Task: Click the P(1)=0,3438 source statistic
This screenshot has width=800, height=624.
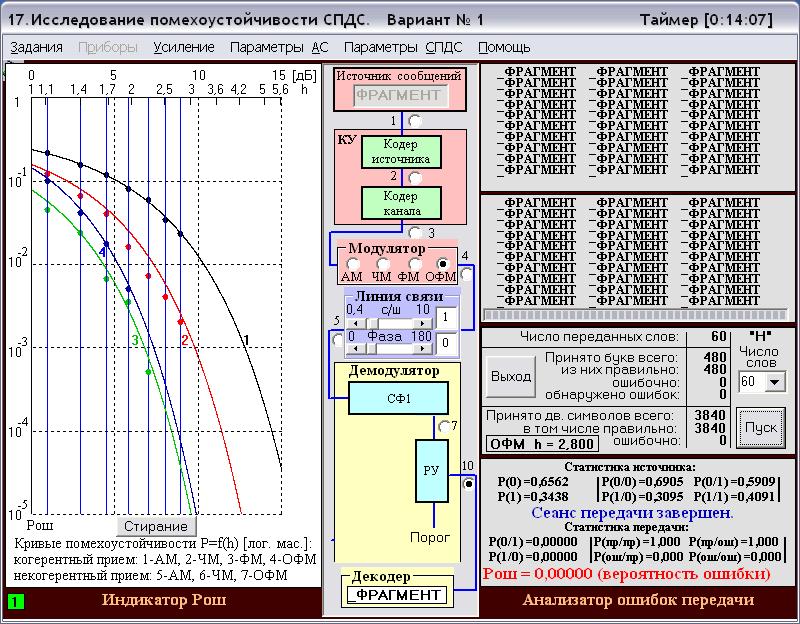Action: [533, 496]
